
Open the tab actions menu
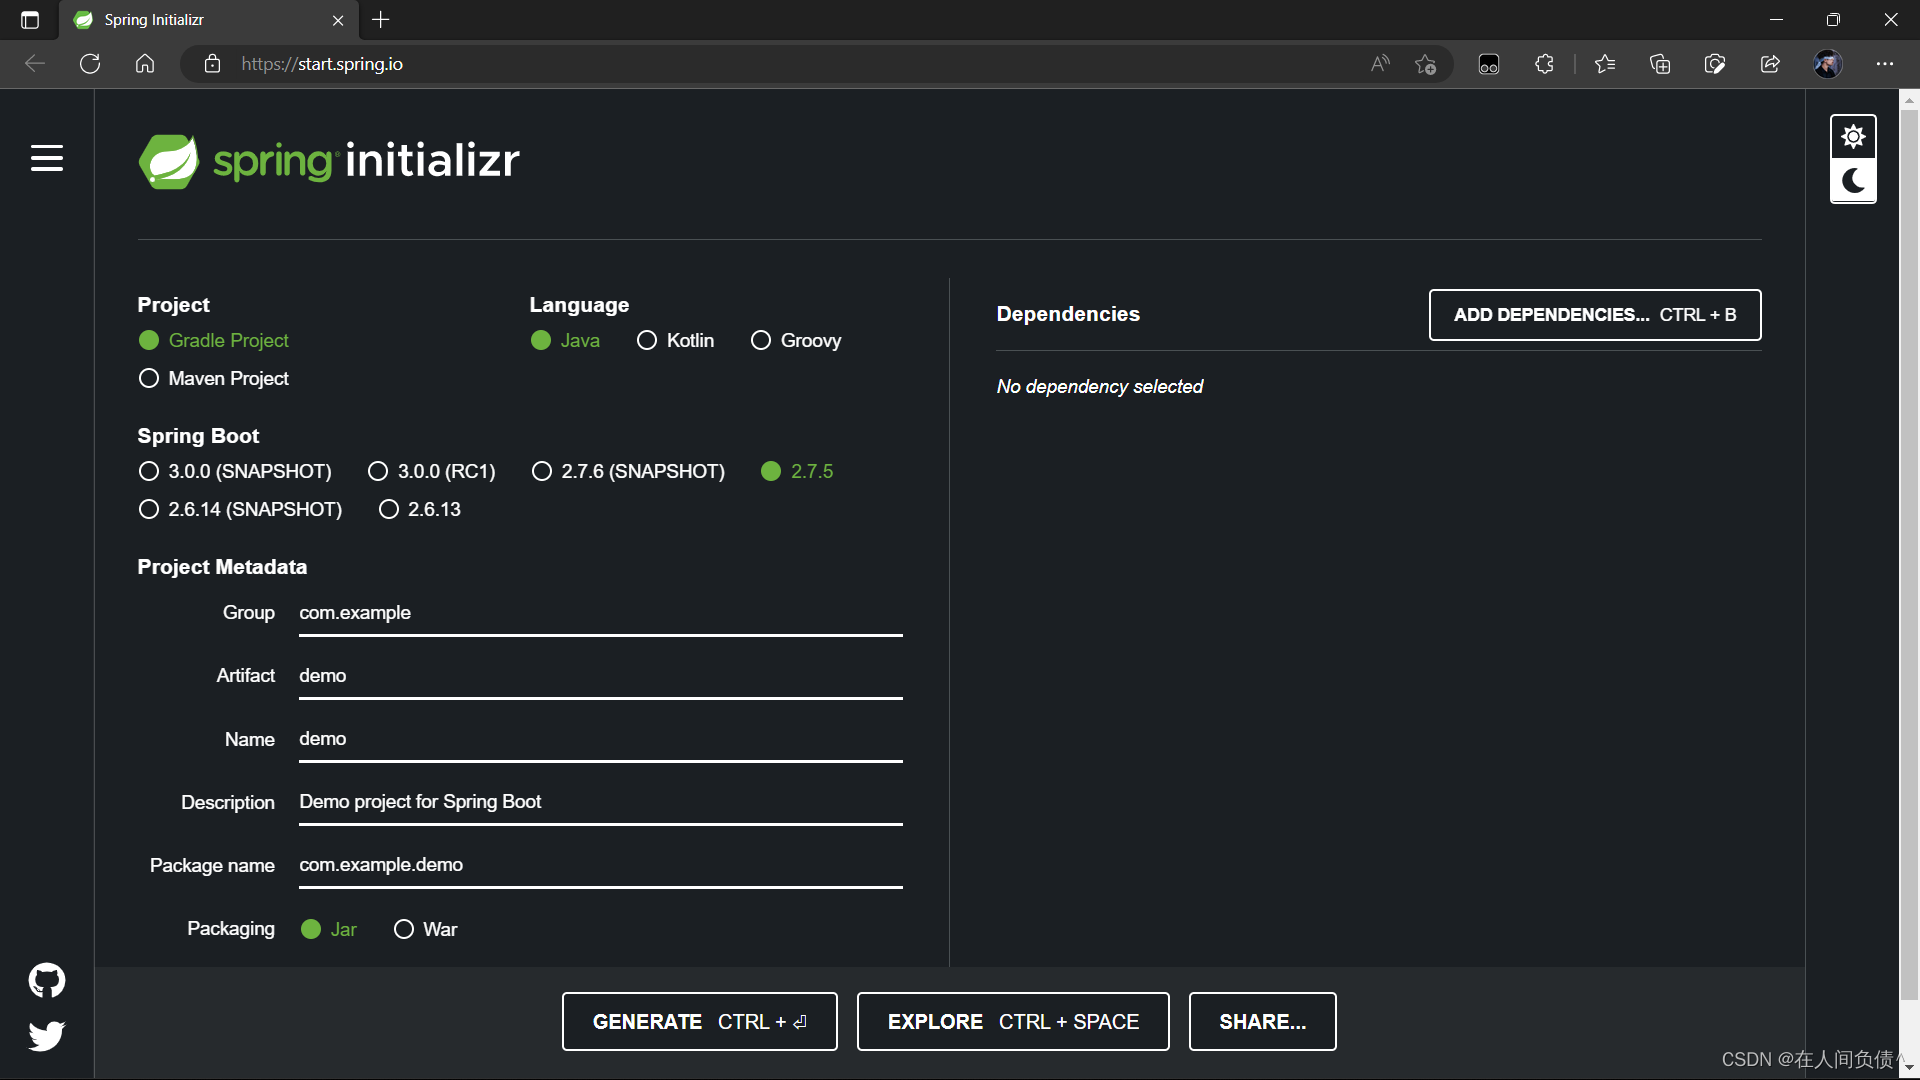pyautogui.click(x=30, y=20)
